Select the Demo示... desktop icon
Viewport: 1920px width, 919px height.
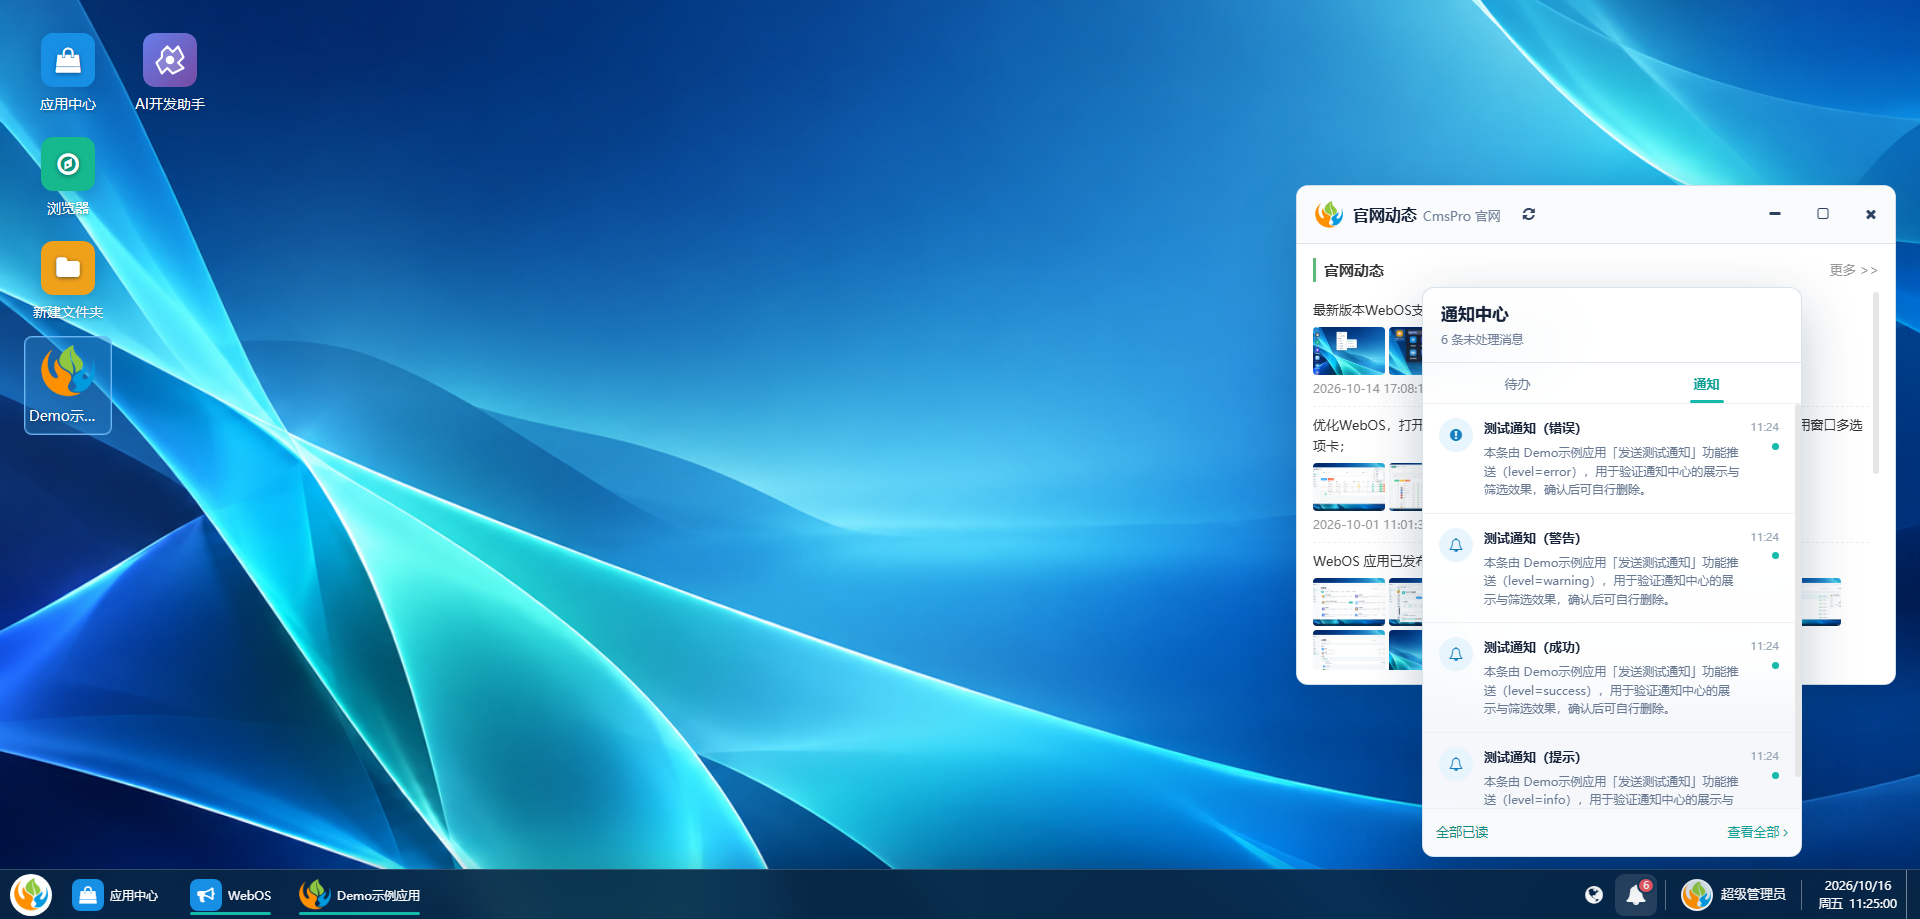coord(68,385)
